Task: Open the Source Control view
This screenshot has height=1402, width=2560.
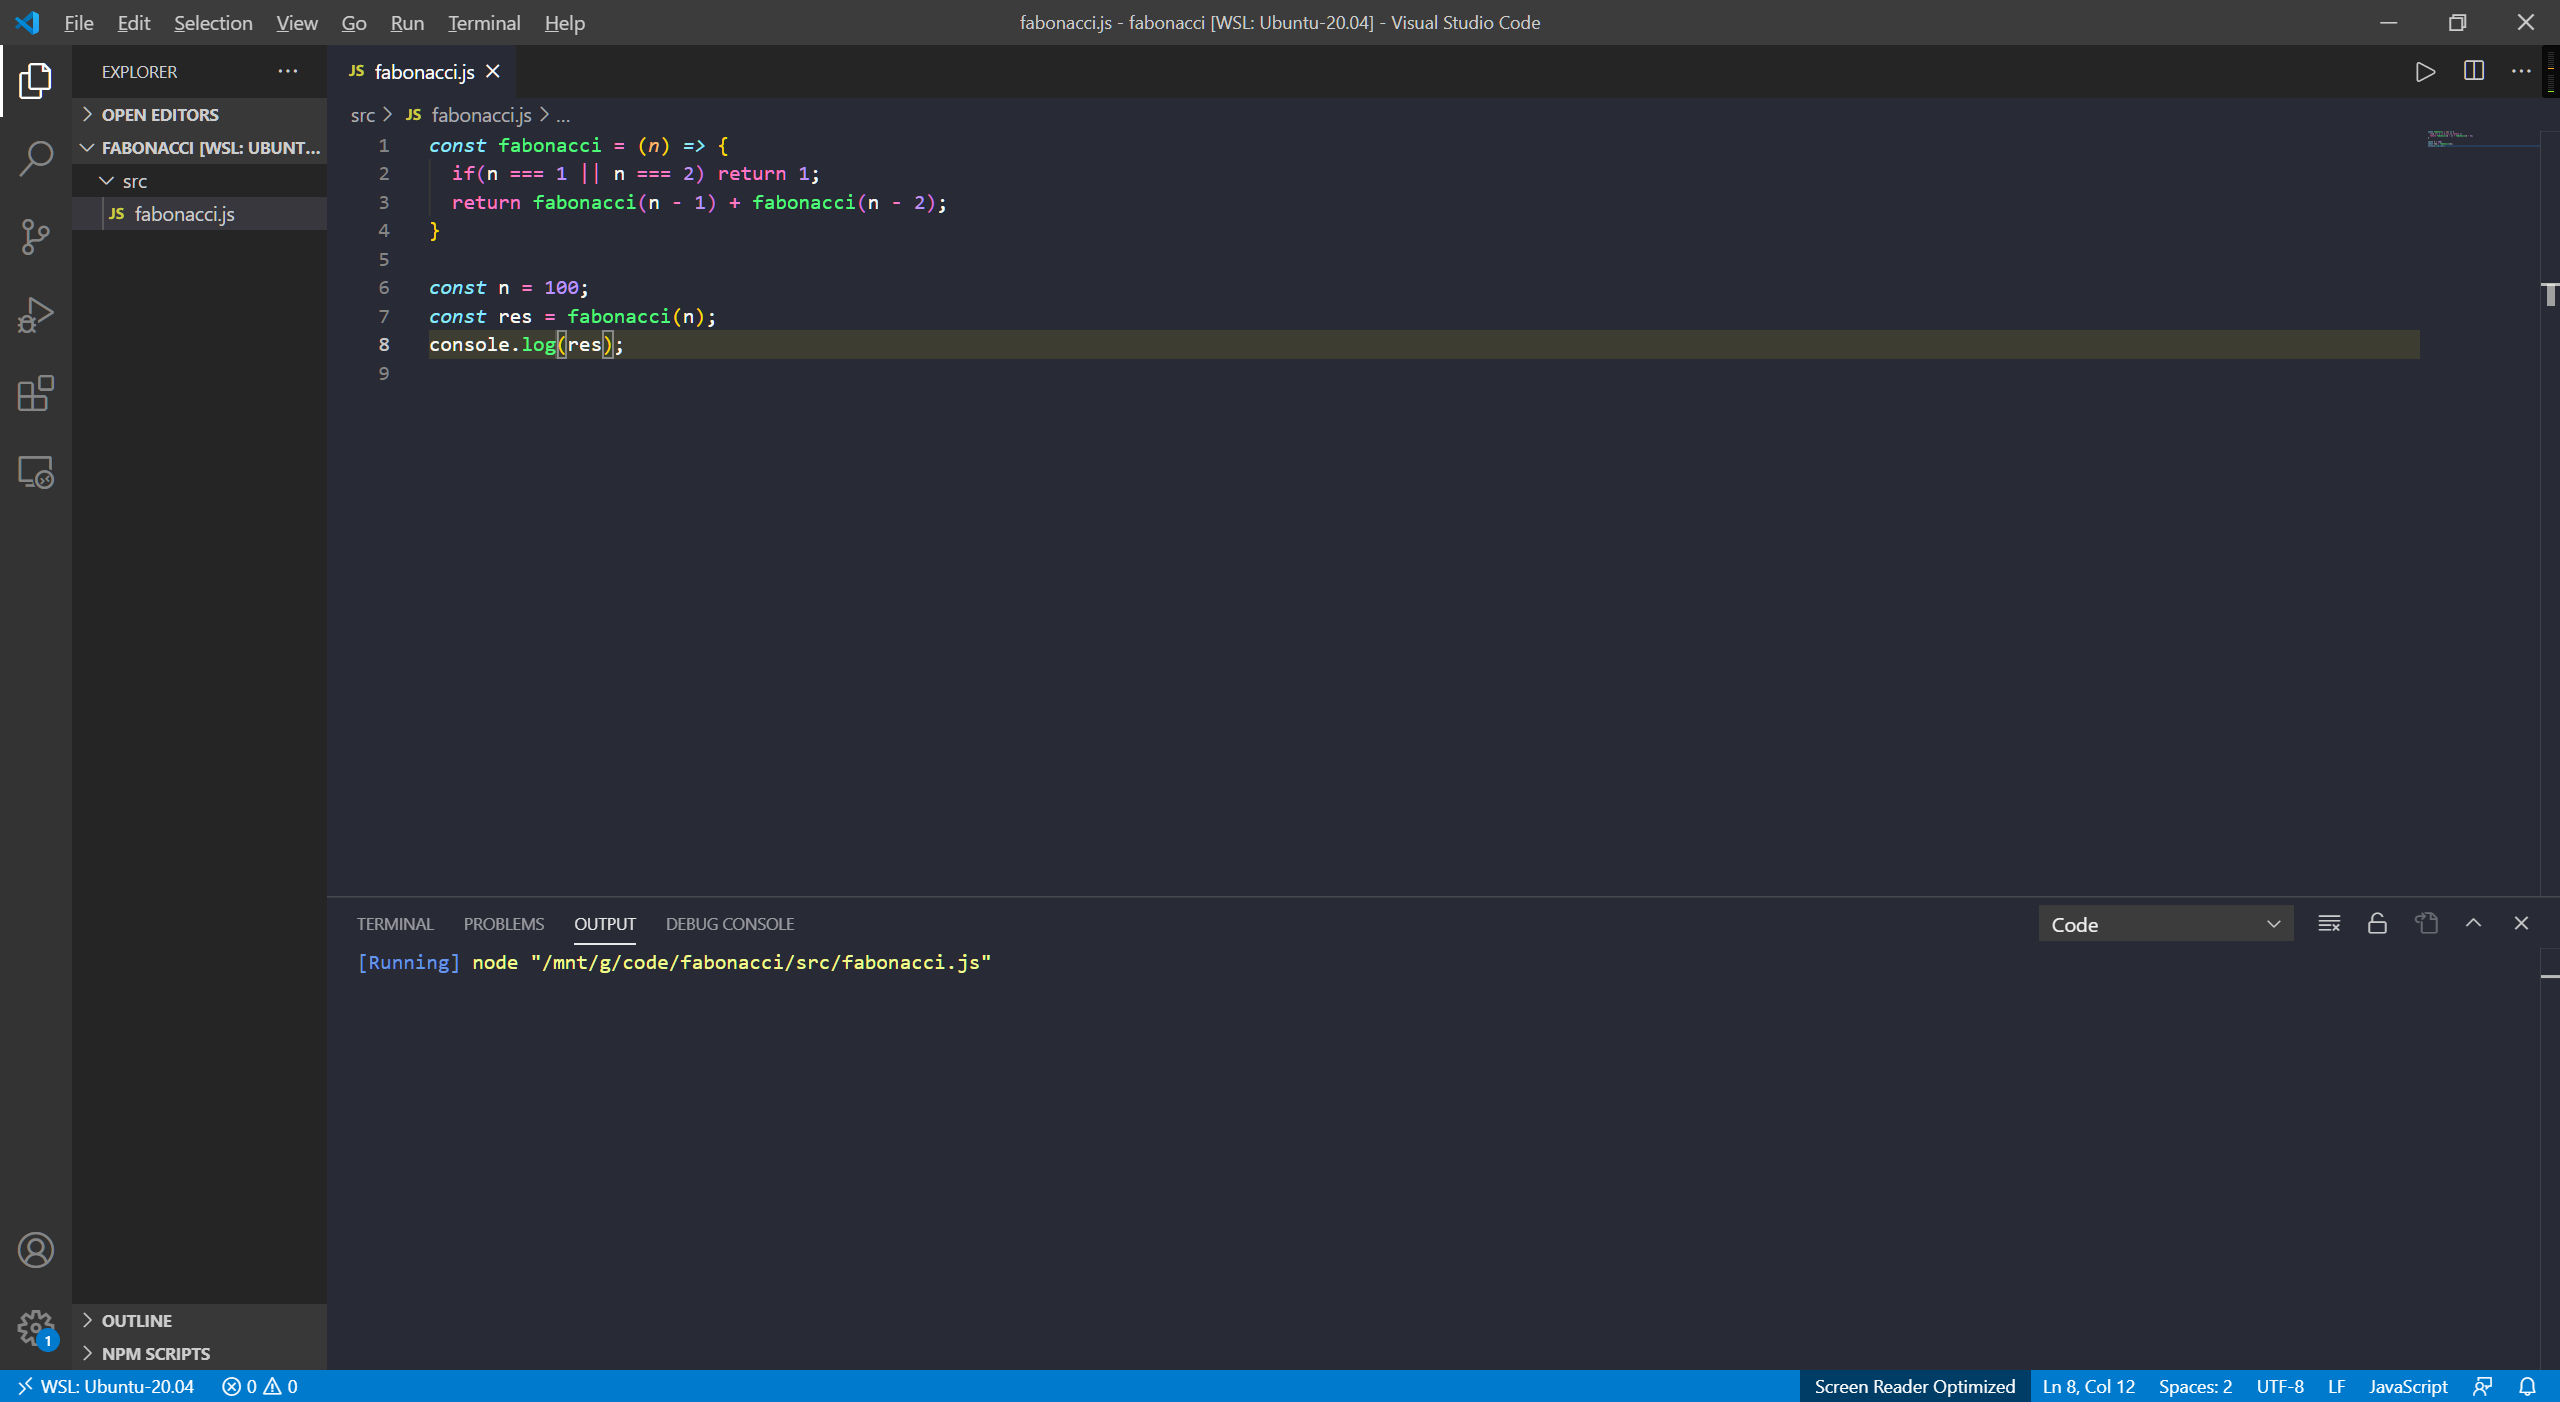Action: pos(35,237)
